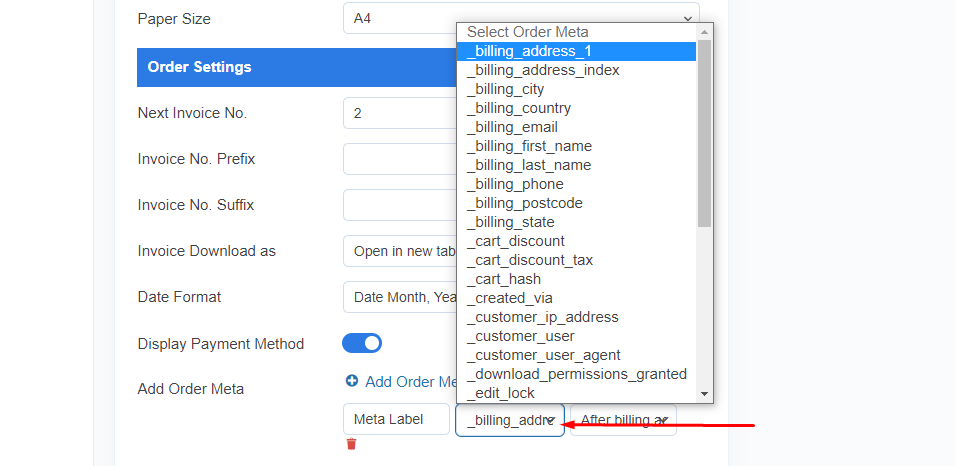Select the _billing_address_1 option
The width and height of the screenshot is (955, 466).
[576, 51]
